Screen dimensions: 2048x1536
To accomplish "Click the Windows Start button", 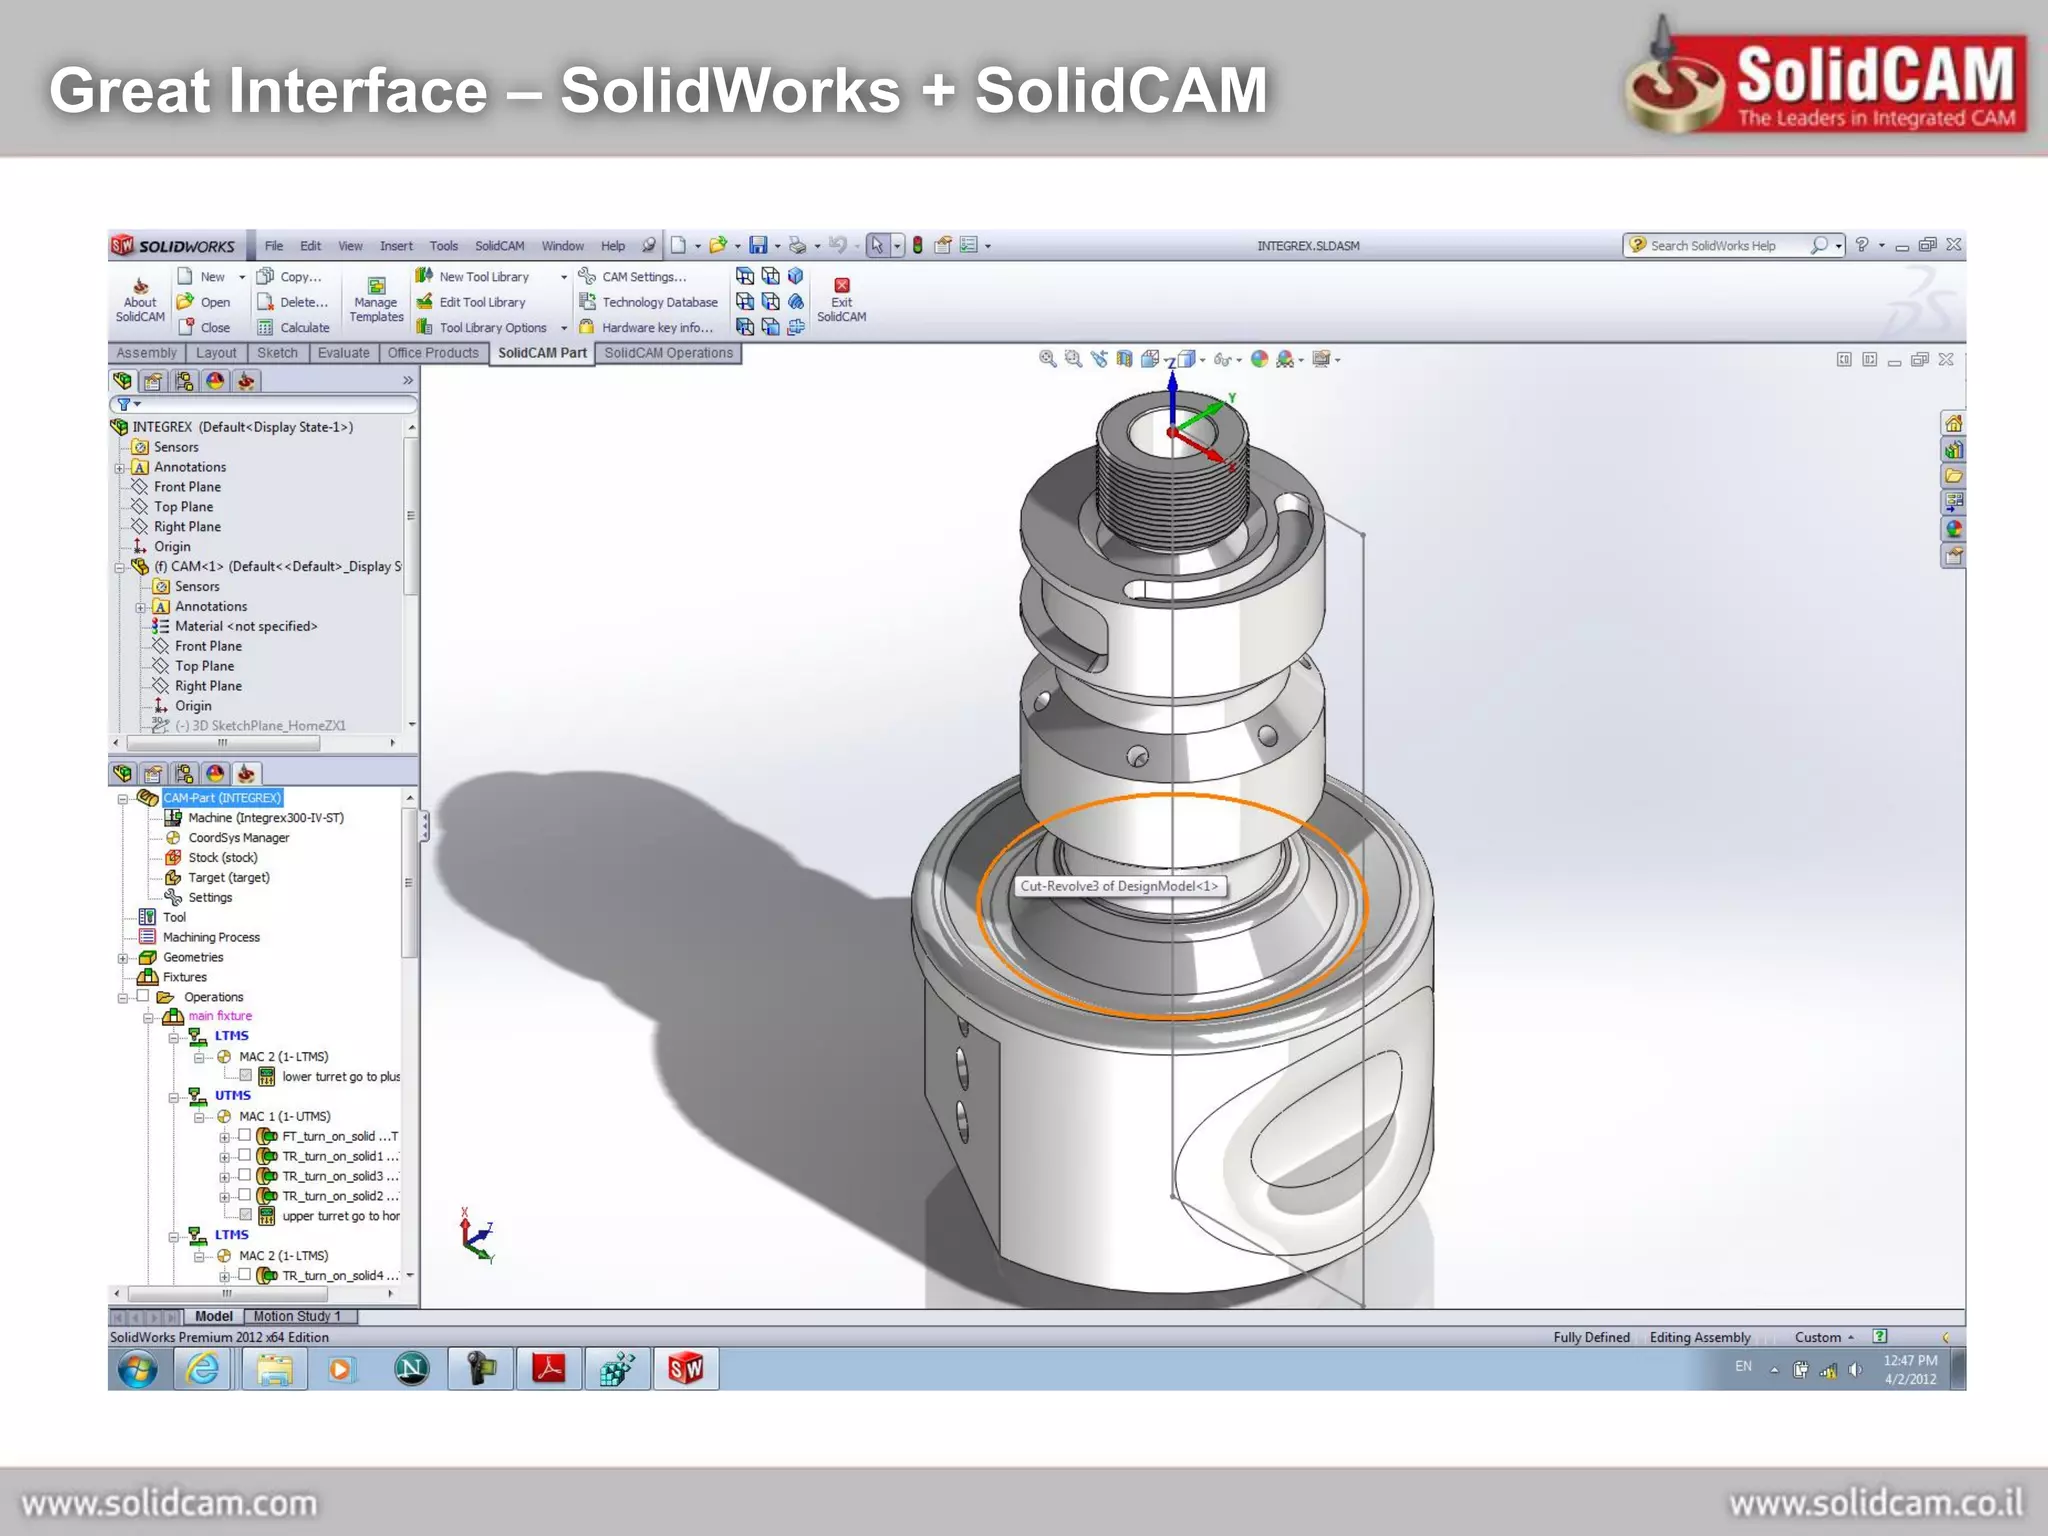I will point(137,1368).
